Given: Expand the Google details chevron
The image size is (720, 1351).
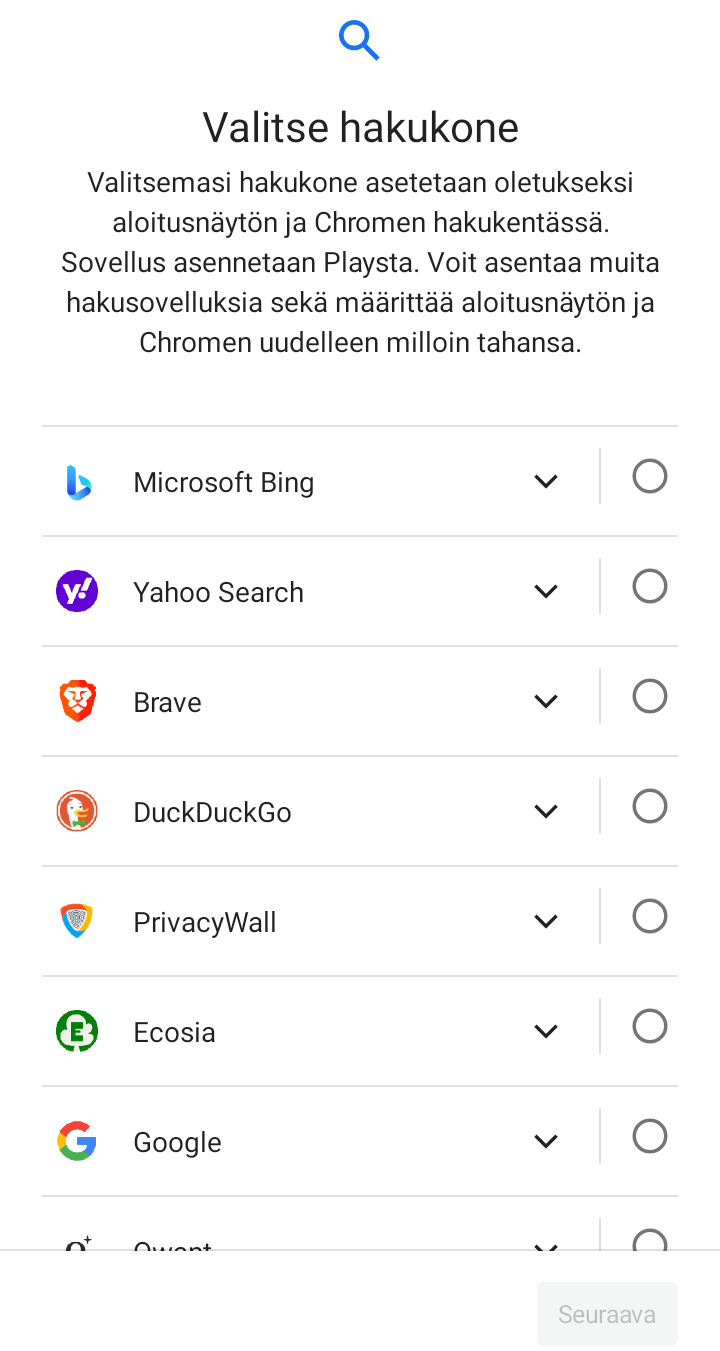Looking at the screenshot, I should click(x=546, y=1141).
